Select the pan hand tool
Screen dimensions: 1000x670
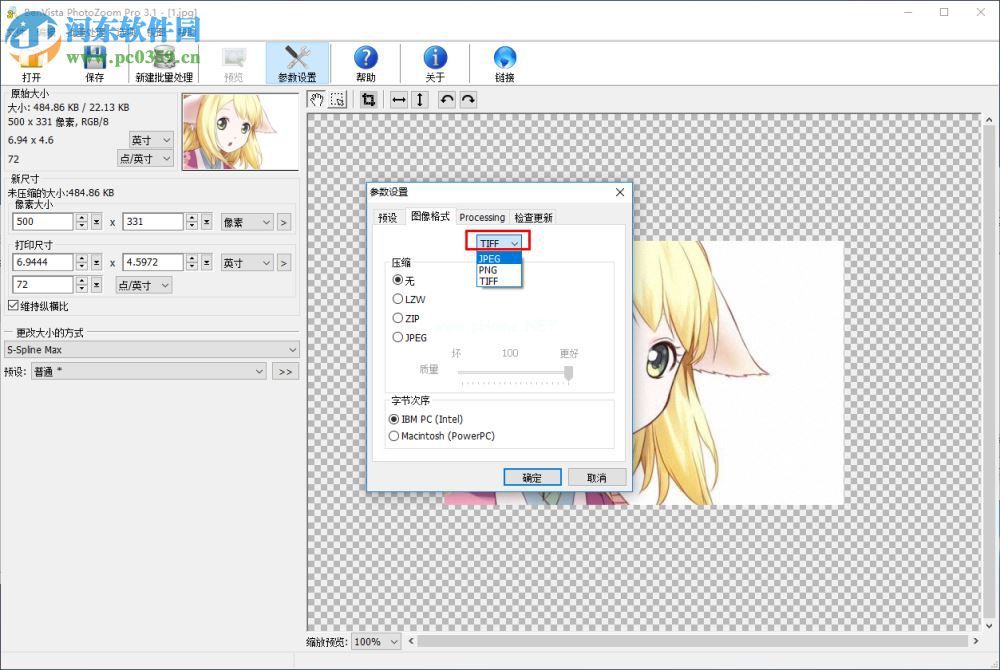pos(317,100)
